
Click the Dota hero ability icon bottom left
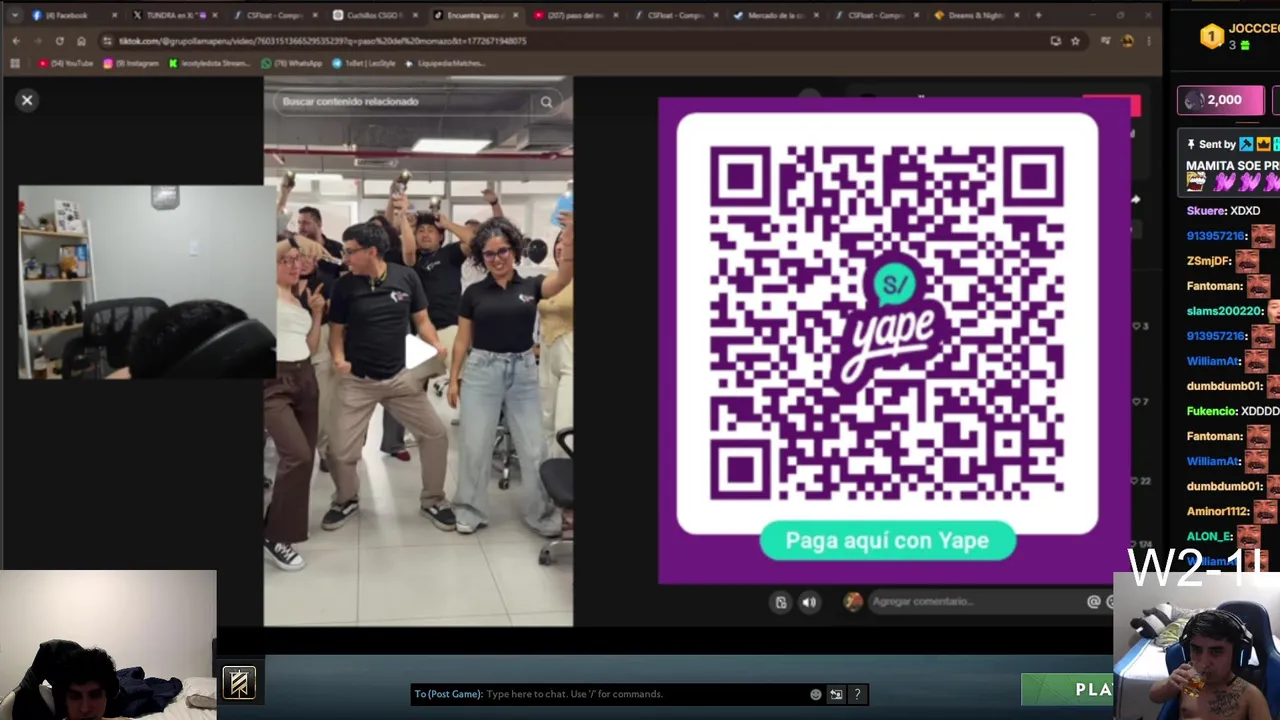[239, 683]
